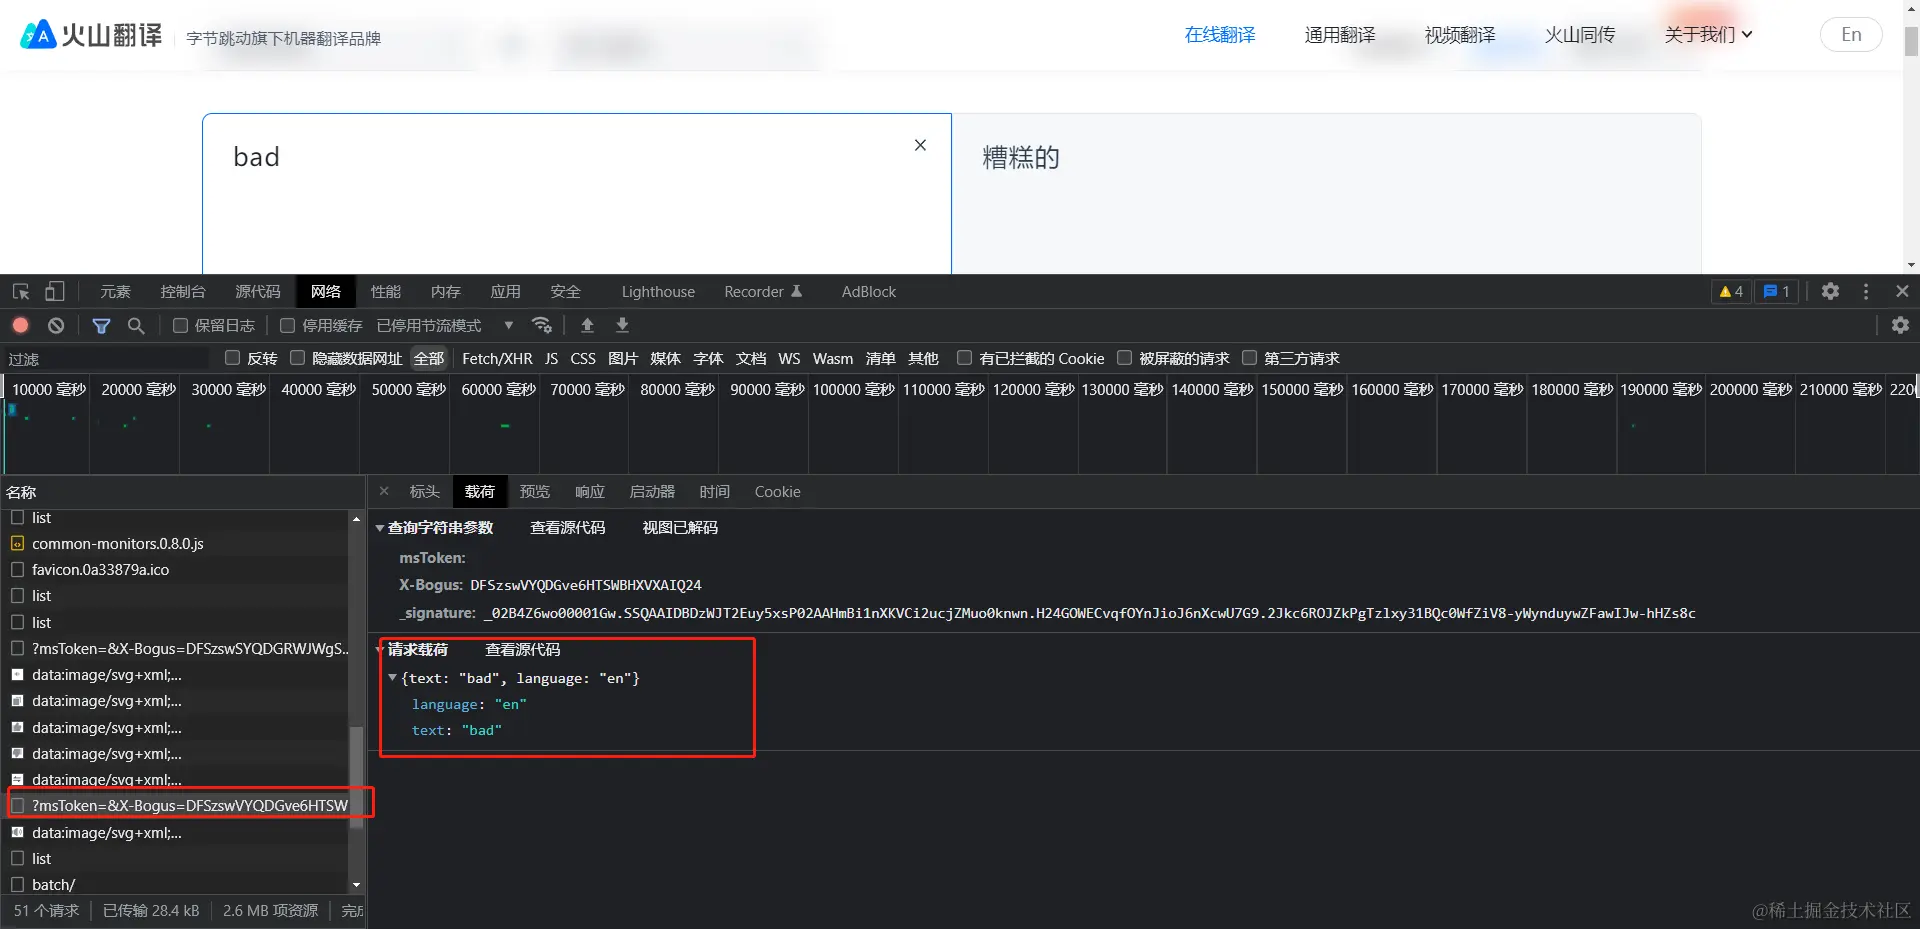Screen dimensions: 1920x929
Task: Switch language with En button
Action: coord(1851,35)
